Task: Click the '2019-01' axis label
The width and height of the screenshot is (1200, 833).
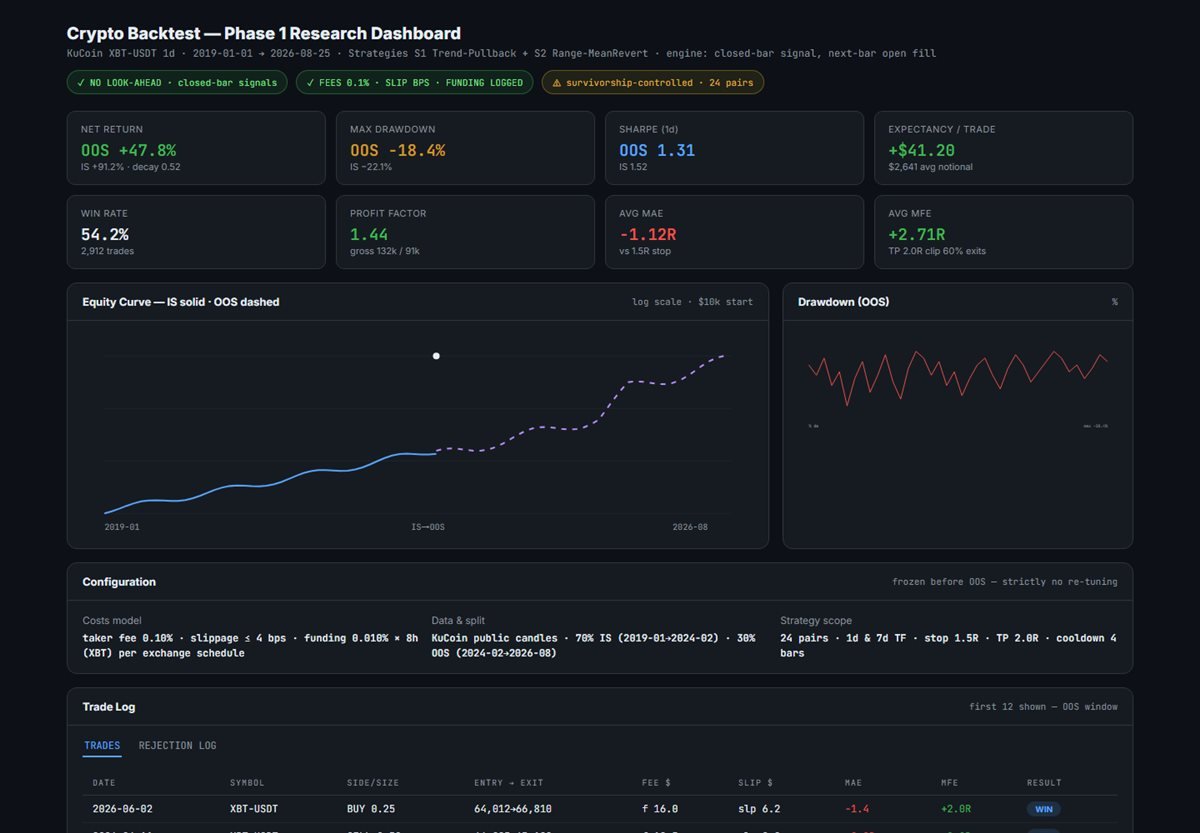Action: [x=122, y=527]
